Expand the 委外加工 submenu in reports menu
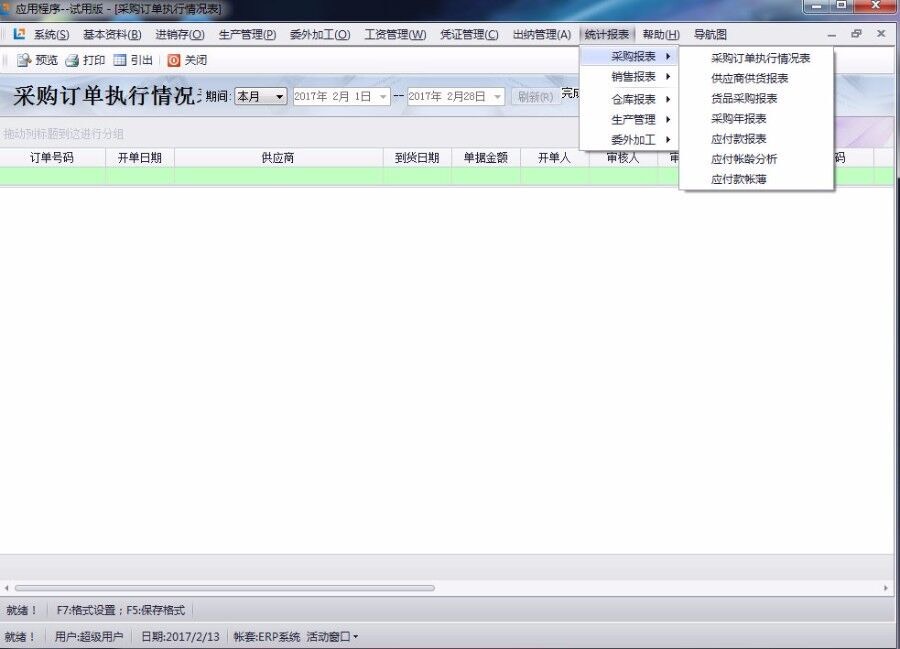The width and height of the screenshot is (900, 649). click(630, 139)
